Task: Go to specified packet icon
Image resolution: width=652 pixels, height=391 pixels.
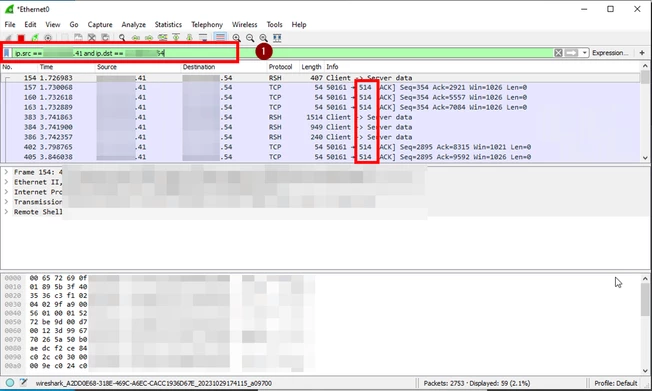Action: click(x=163, y=38)
